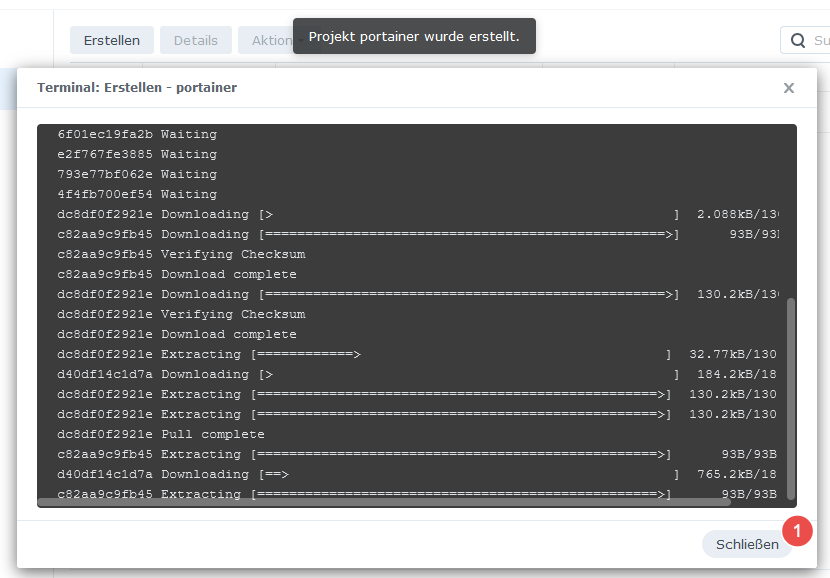This screenshot has height=578, width=830.
Task: Click the red number 1 badge
Action: tap(797, 531)
